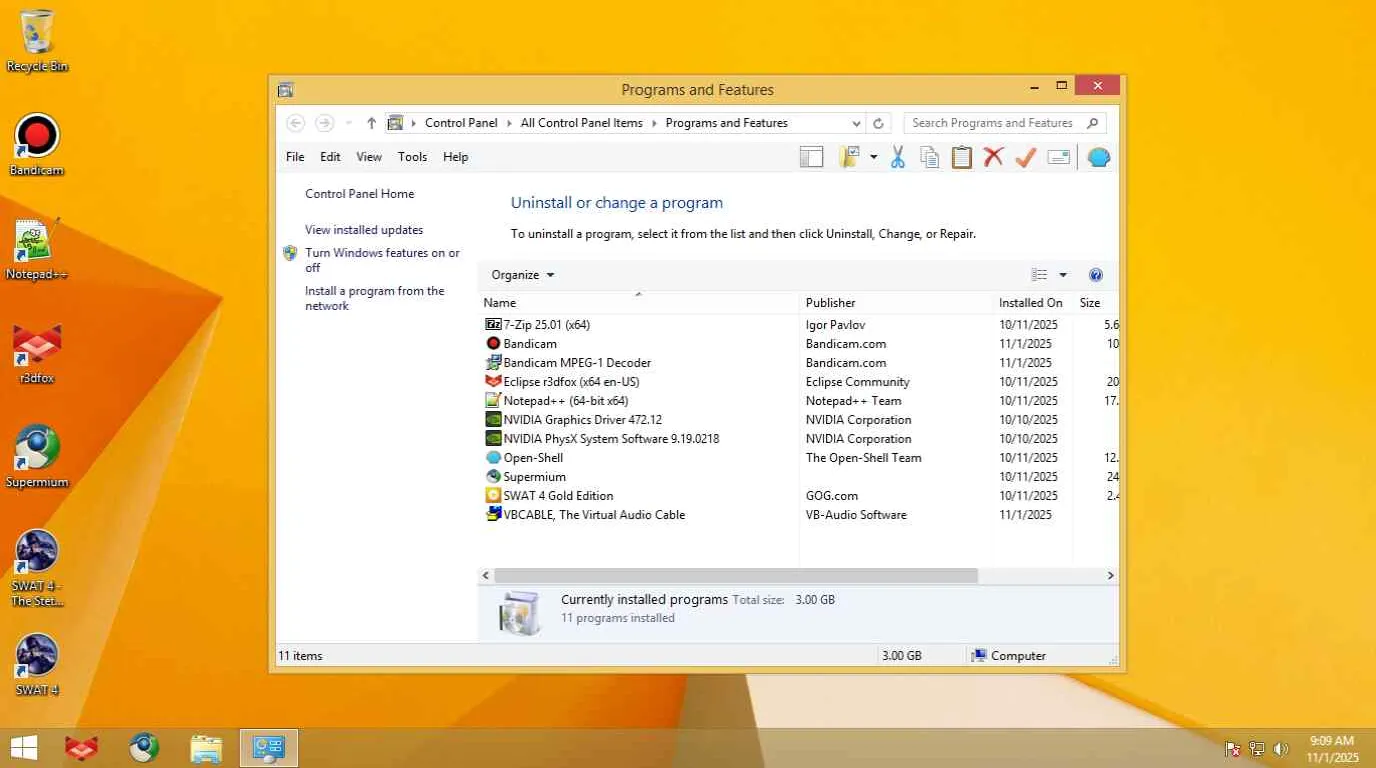Image resolution: width=1376 pixels, height=768 pixels.
Task: Open Supermium from the taskbar
Action: (144, 748)
